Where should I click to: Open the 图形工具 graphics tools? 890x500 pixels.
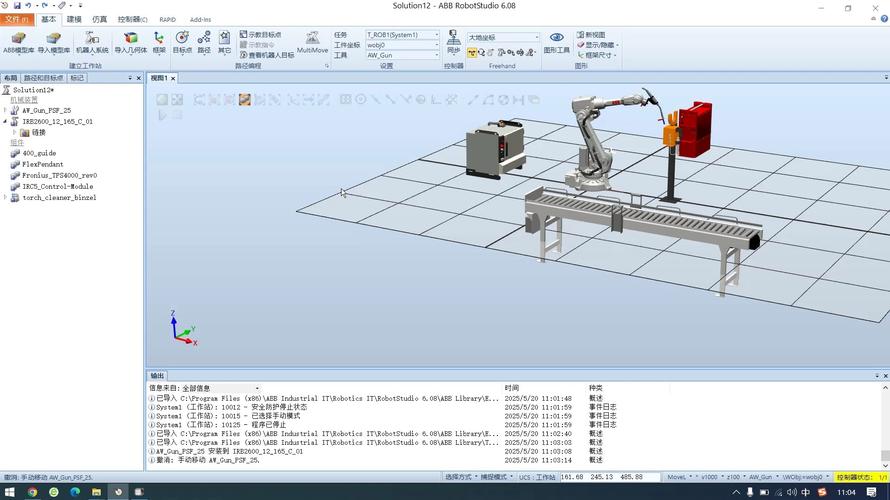pos(556,43)
